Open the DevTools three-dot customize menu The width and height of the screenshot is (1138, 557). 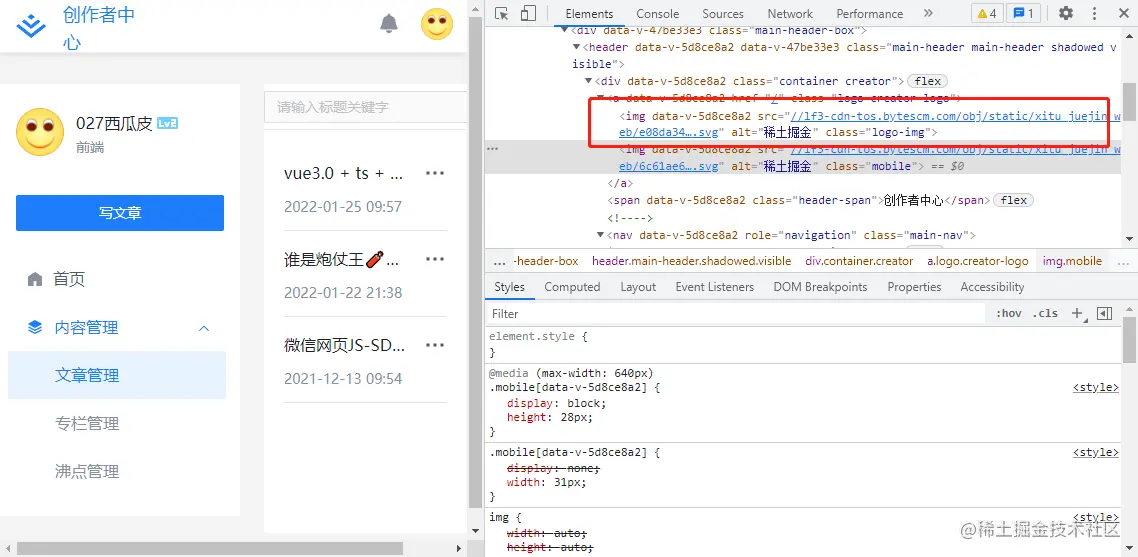(1095, 13)
